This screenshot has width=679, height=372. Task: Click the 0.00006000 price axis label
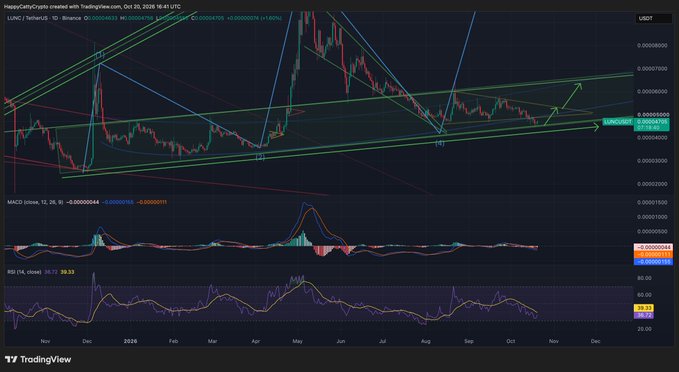click(x=652, y=91)
